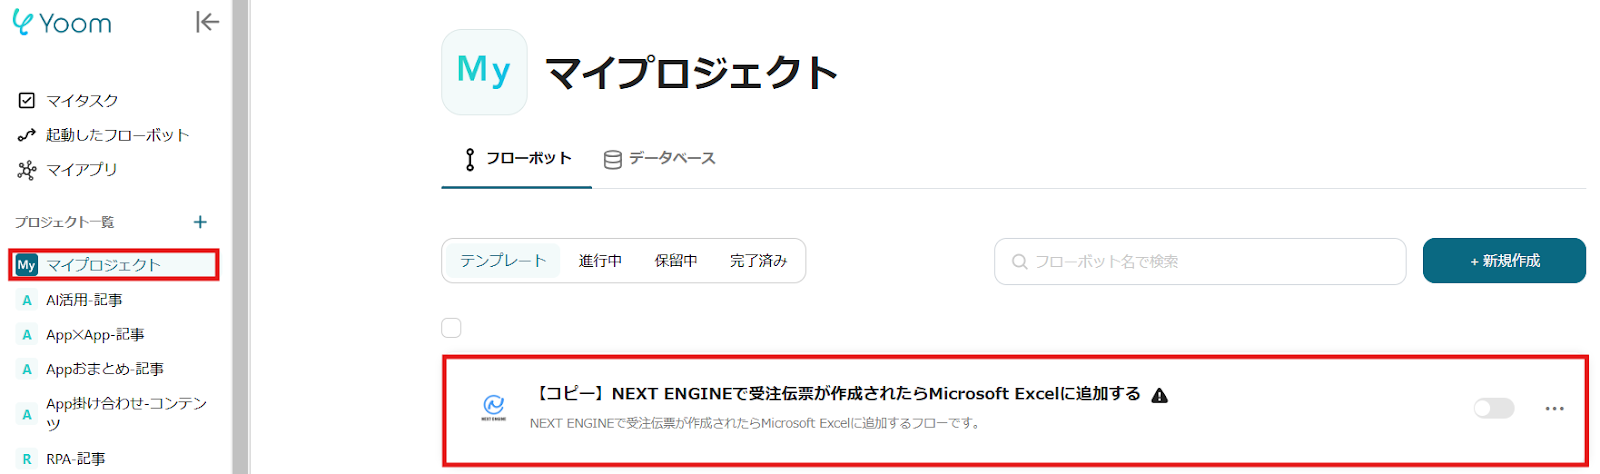
Task: Filter by テンプレート
Action: pos(503,261)
